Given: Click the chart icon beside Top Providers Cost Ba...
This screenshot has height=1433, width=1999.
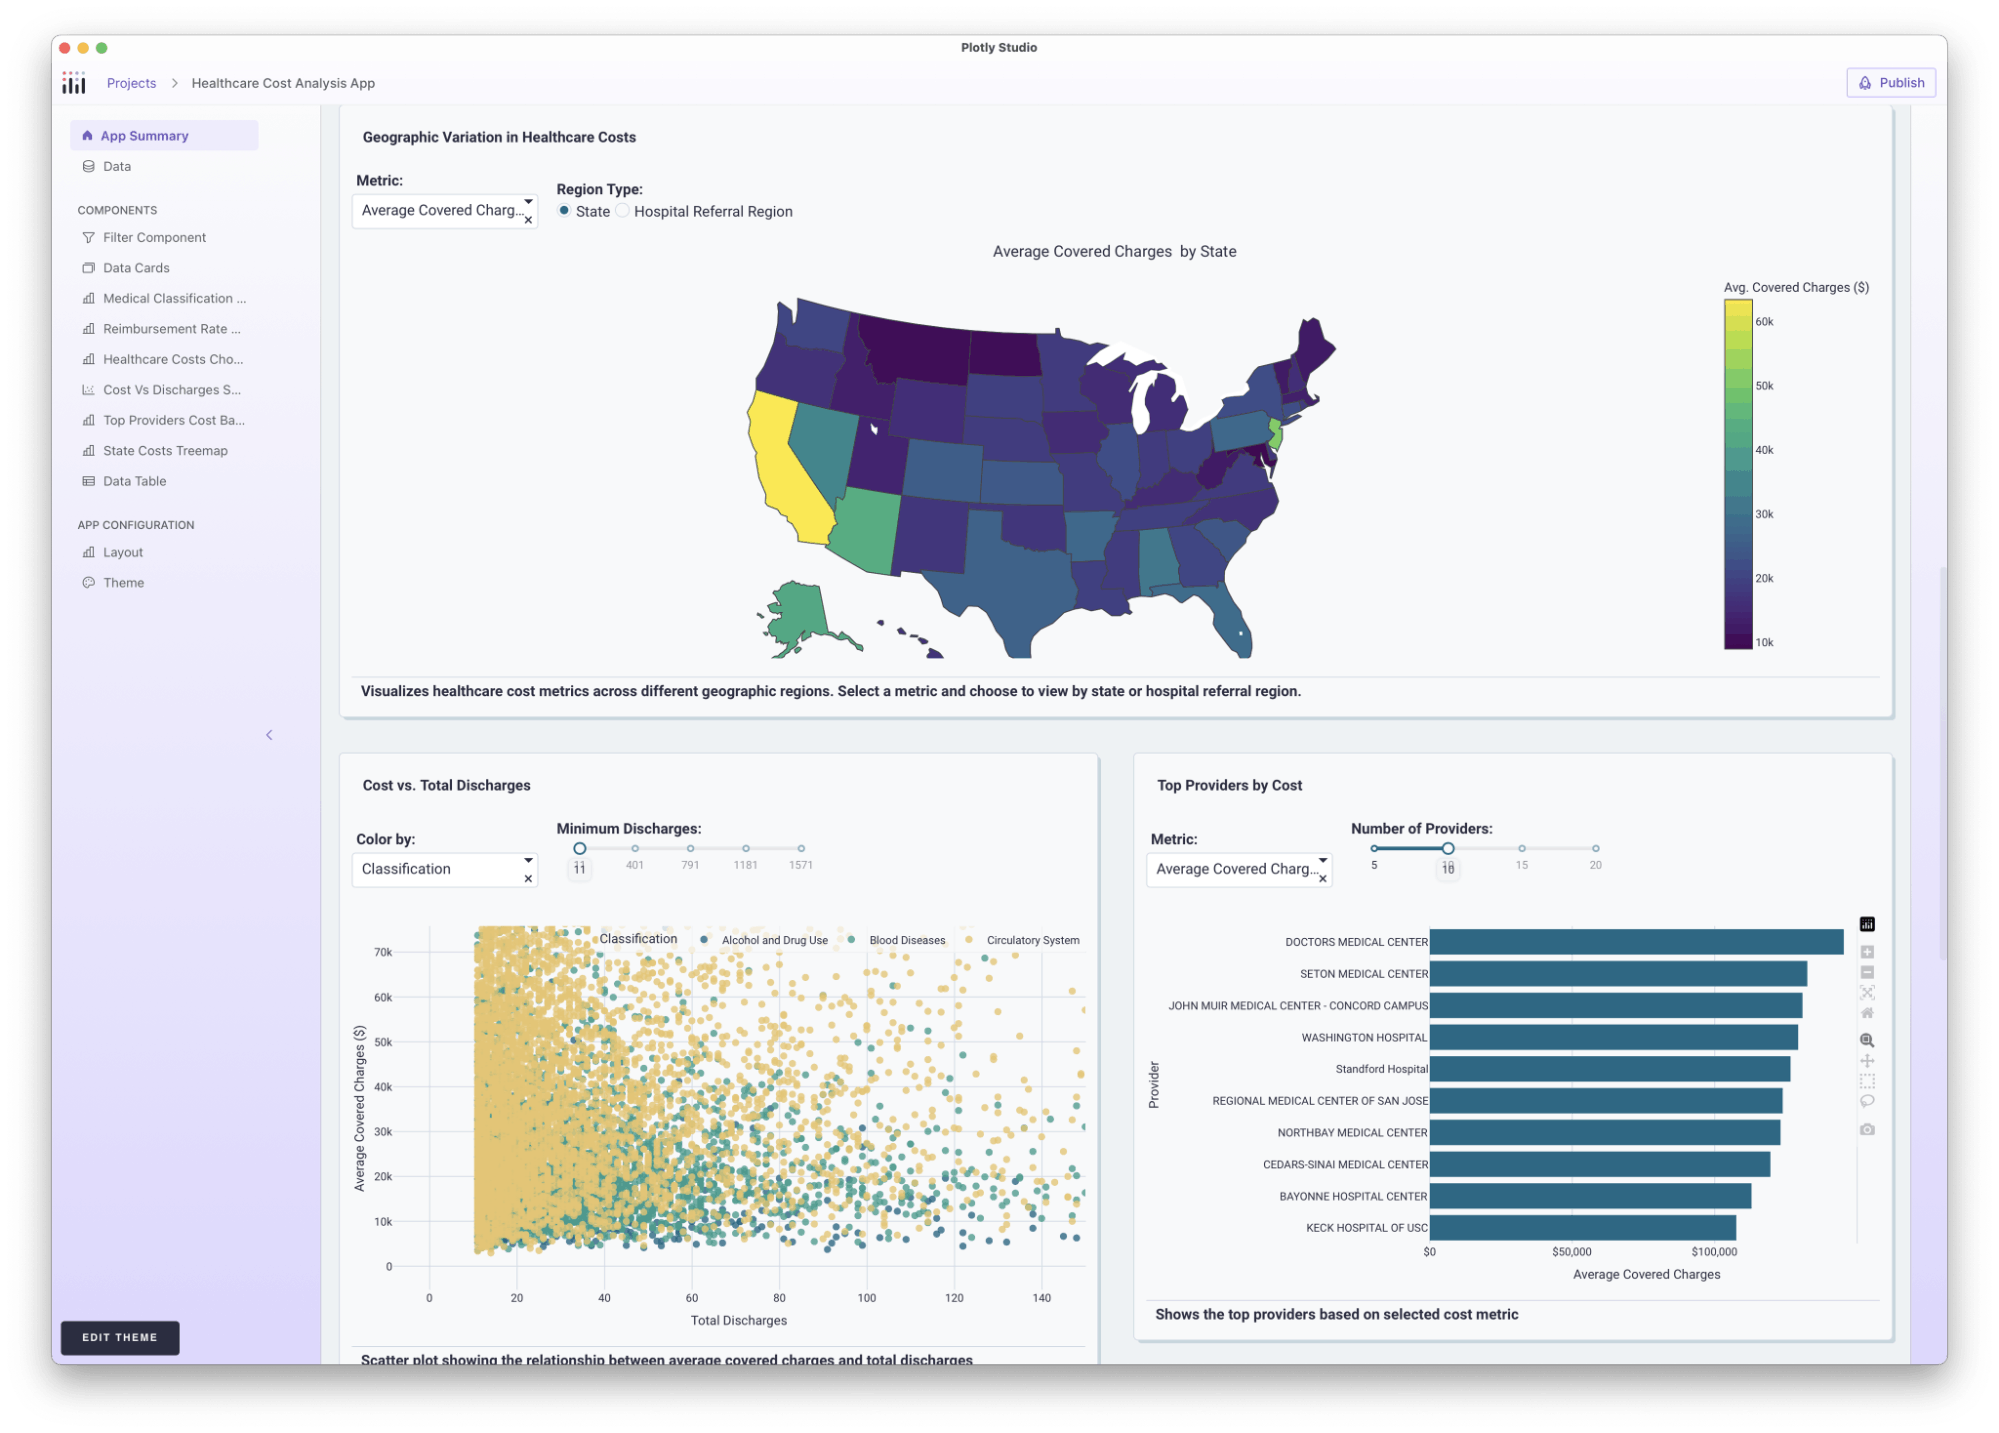Looking at the screenshot, I should click(x=88, y=420).
